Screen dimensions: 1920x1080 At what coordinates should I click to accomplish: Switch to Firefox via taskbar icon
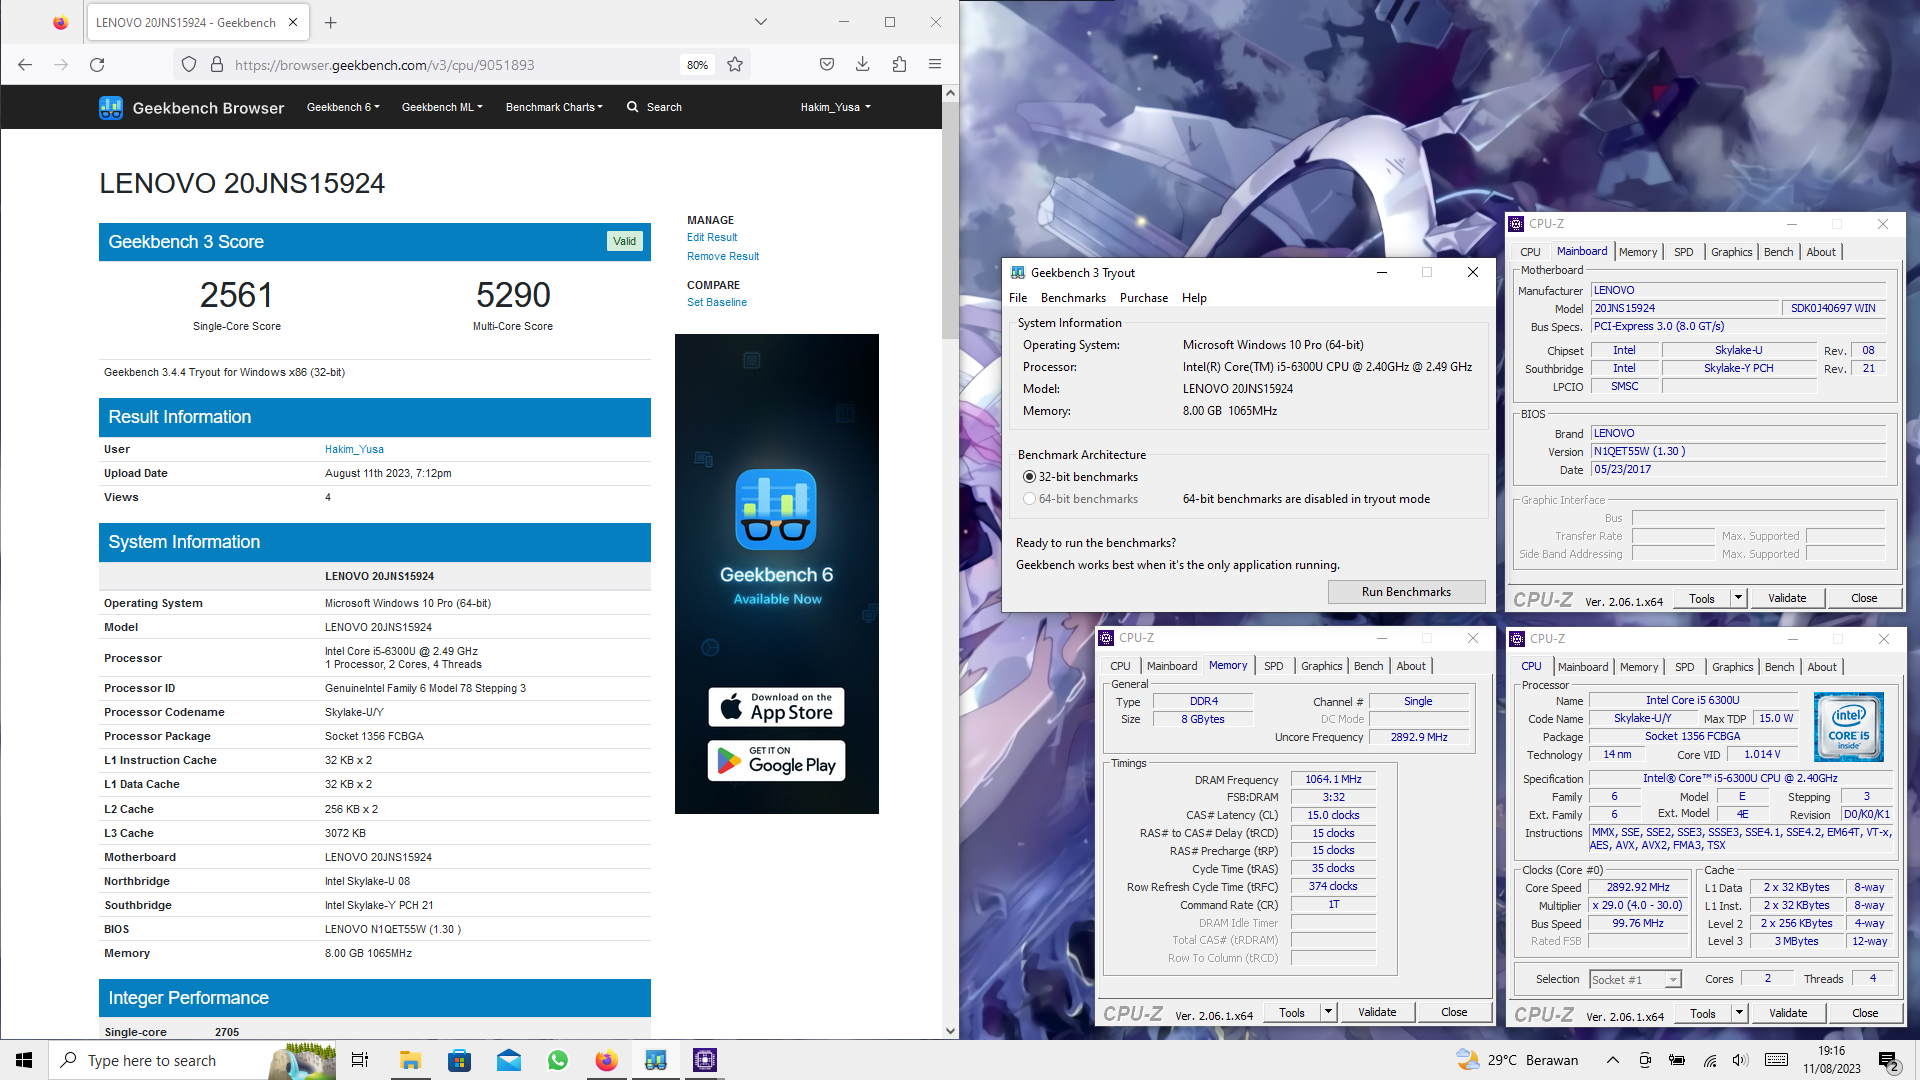pyautogui.click(x=606, y=1060)
